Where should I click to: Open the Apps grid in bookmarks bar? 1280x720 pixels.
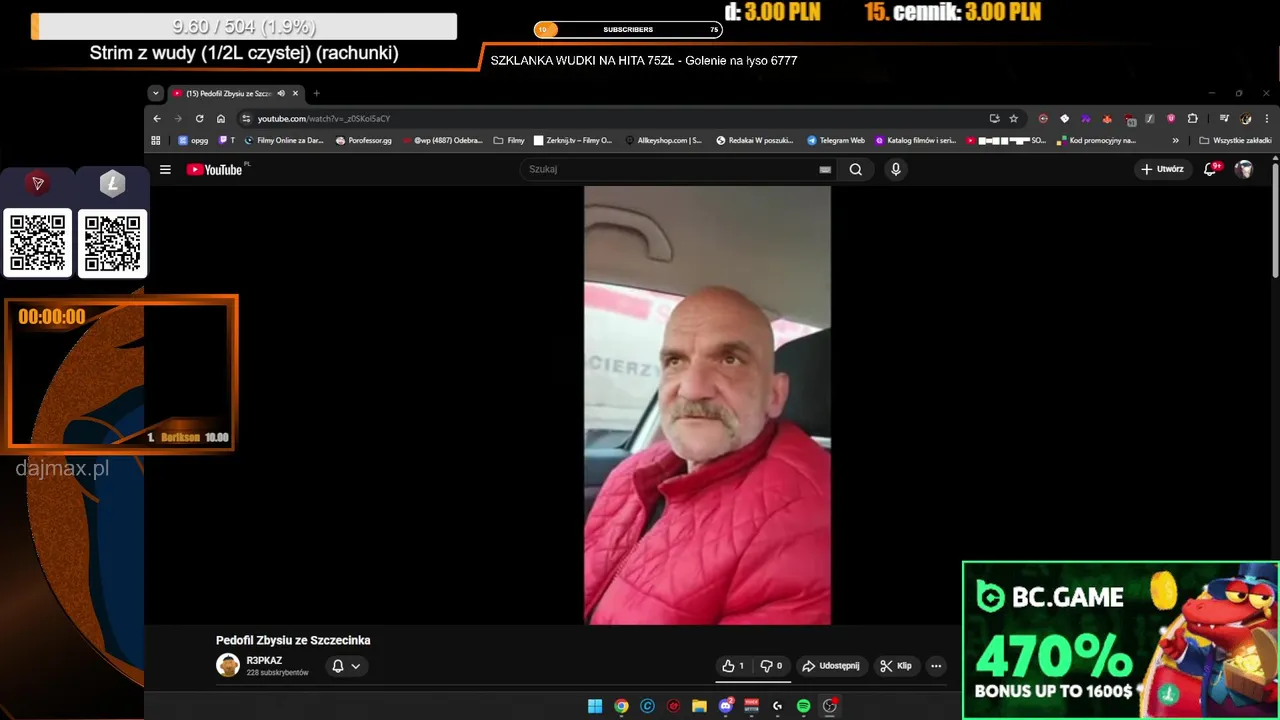pos(156,141)
